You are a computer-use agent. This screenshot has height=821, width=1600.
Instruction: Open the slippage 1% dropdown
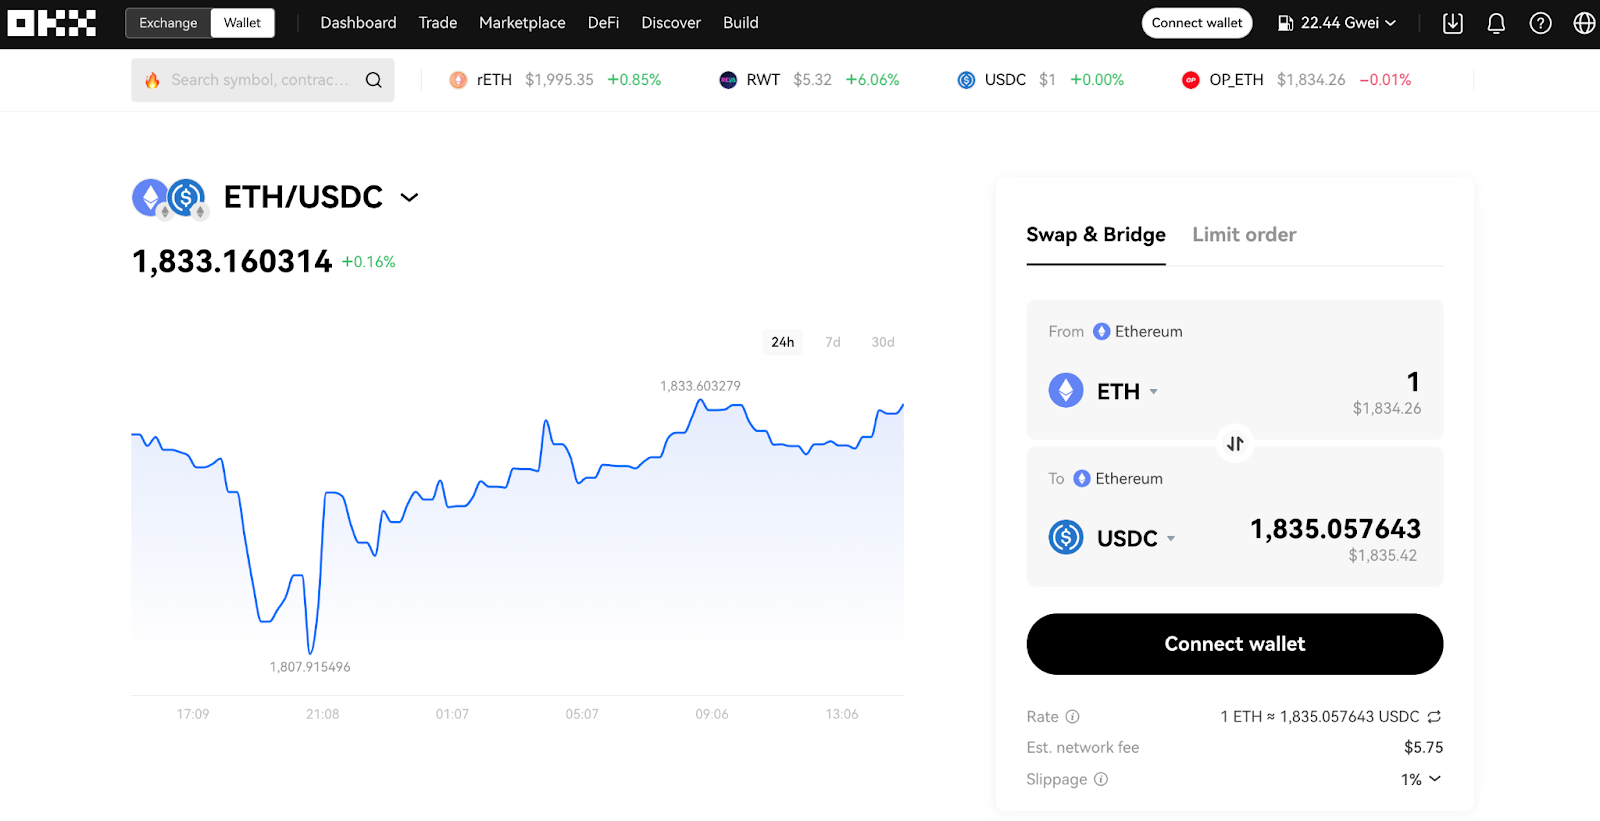click(x=1421, y=779)
